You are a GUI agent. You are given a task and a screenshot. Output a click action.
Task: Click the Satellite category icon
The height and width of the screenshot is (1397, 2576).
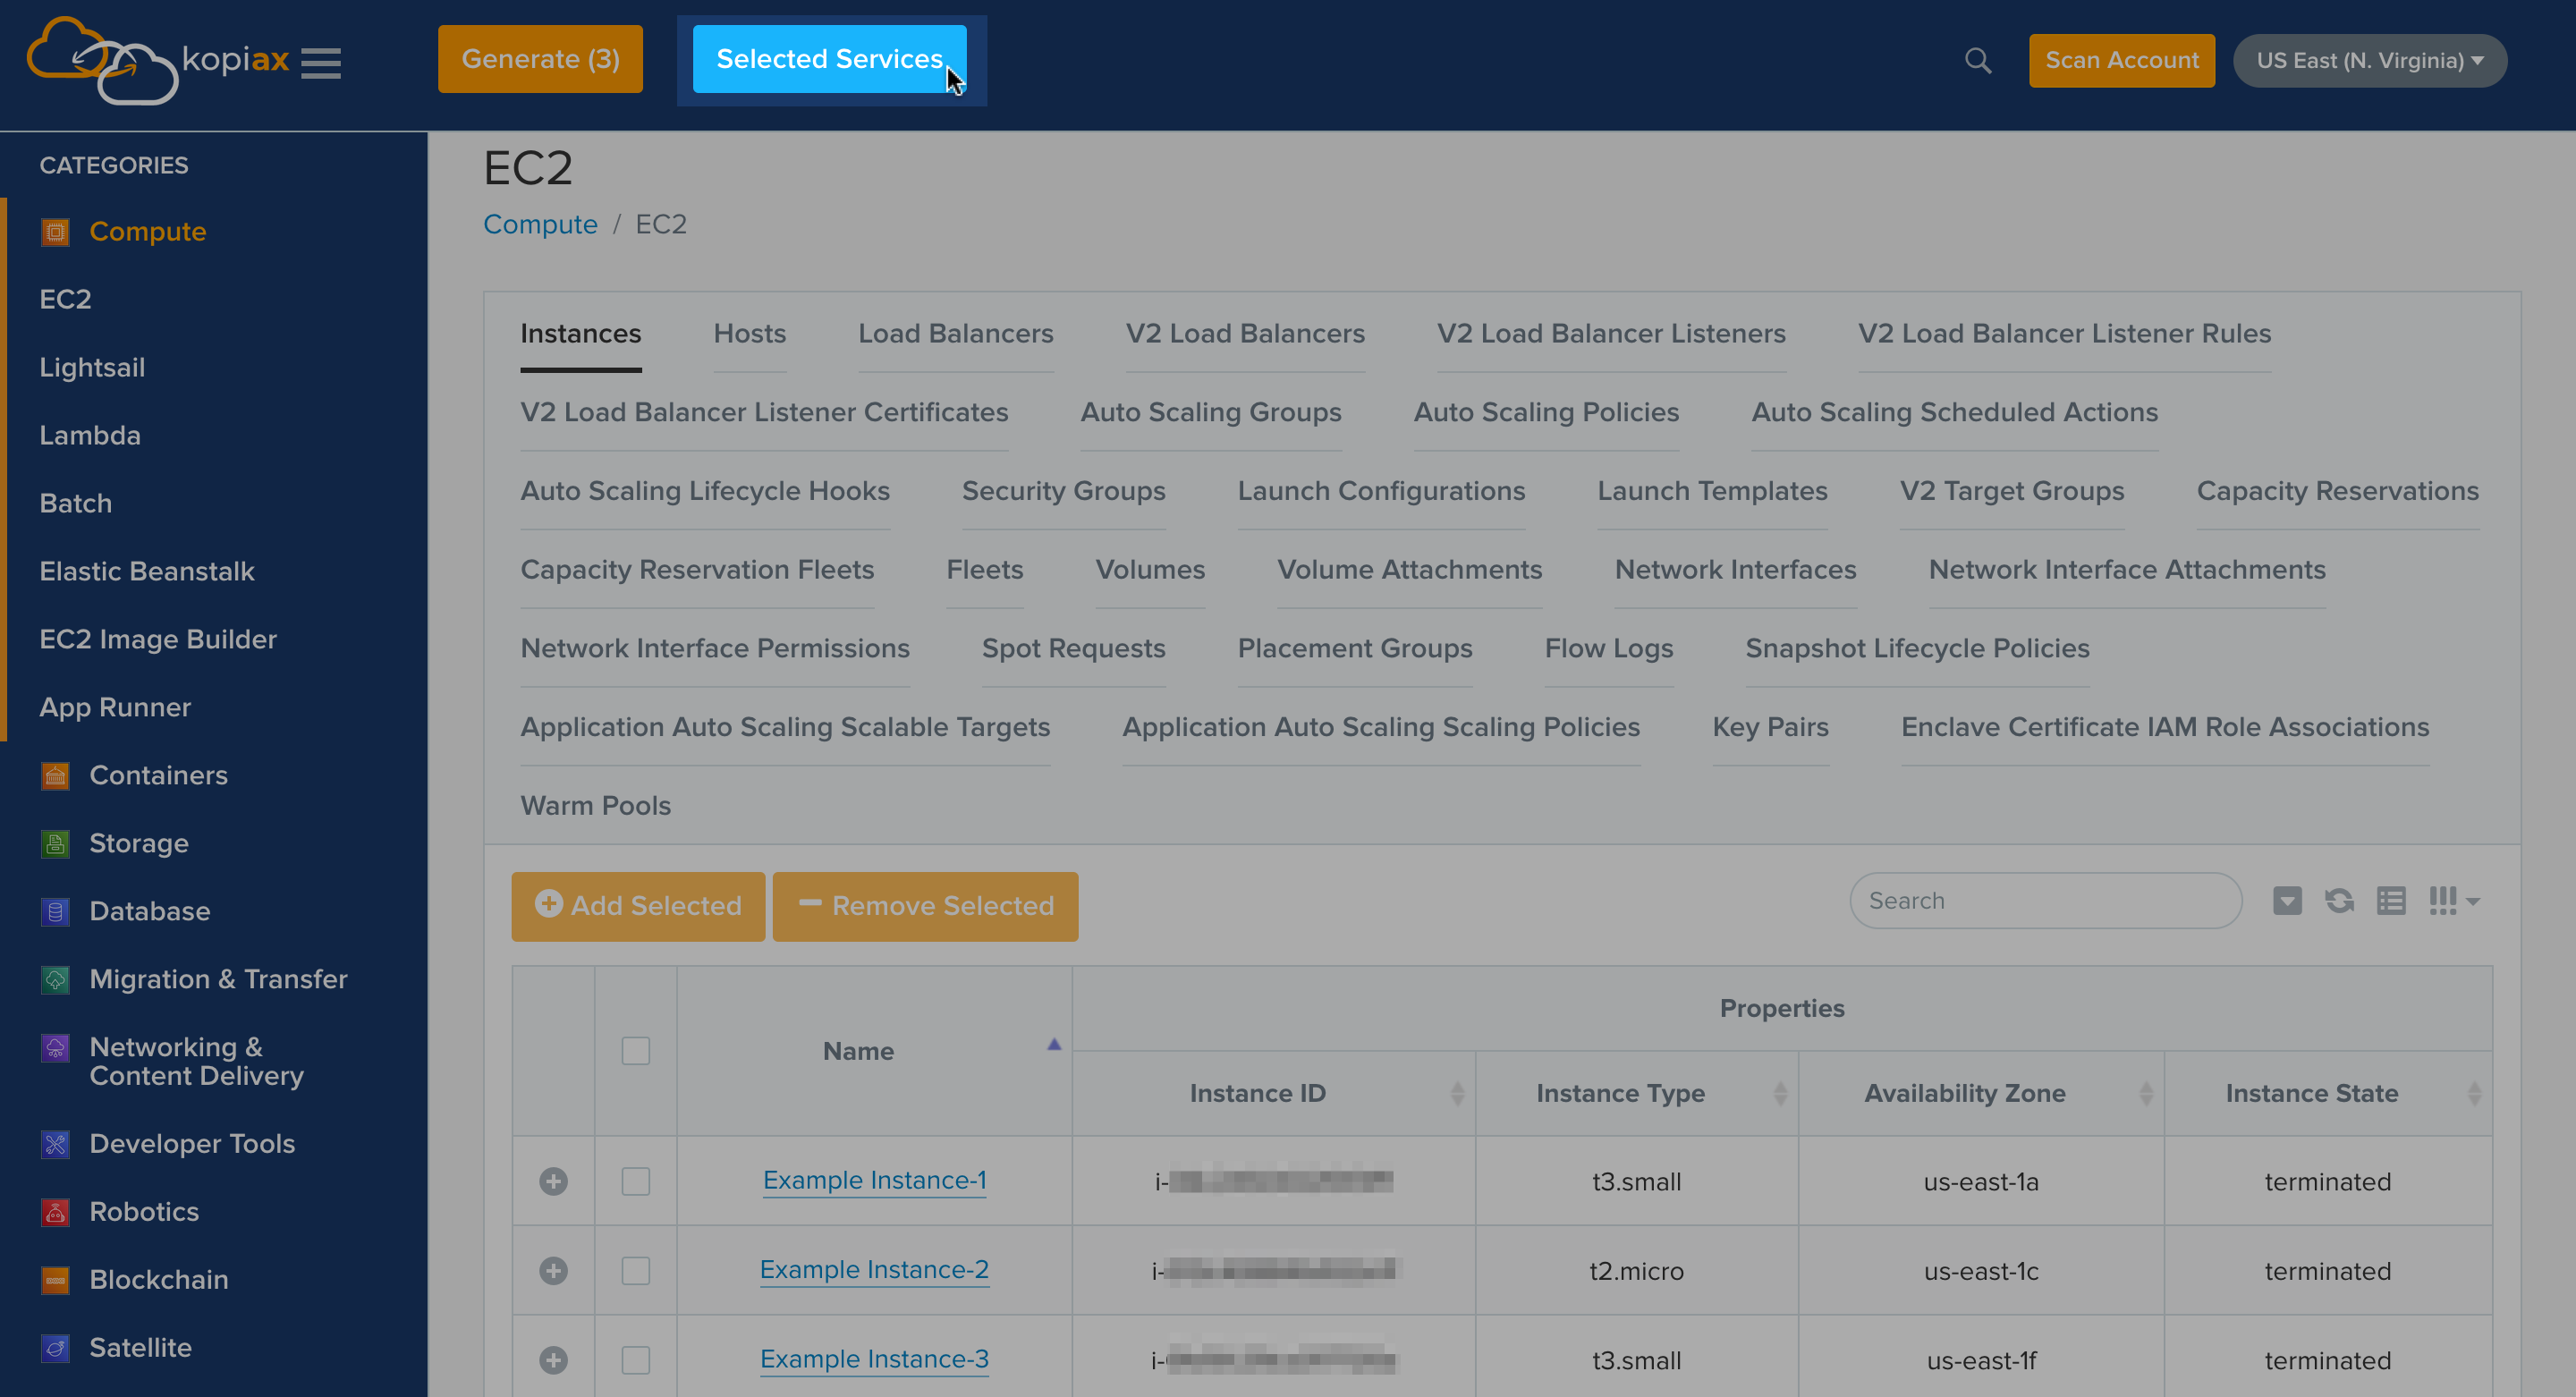(x=55, y=1348)
